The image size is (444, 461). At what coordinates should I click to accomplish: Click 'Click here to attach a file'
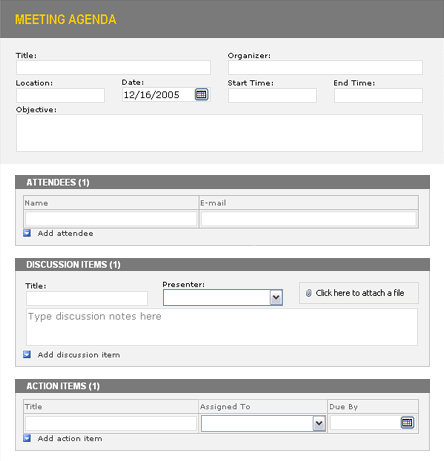pos(360,293)
